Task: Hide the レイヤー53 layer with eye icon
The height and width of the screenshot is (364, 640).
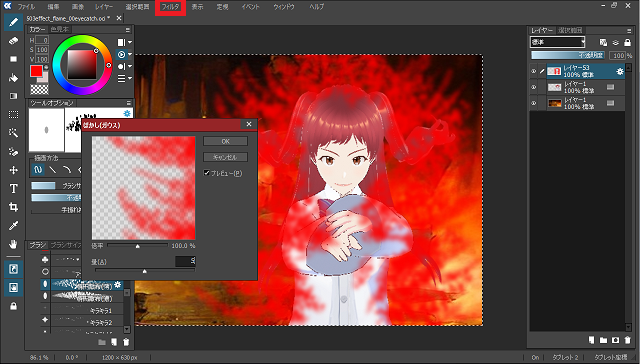Action: [533, 71]
